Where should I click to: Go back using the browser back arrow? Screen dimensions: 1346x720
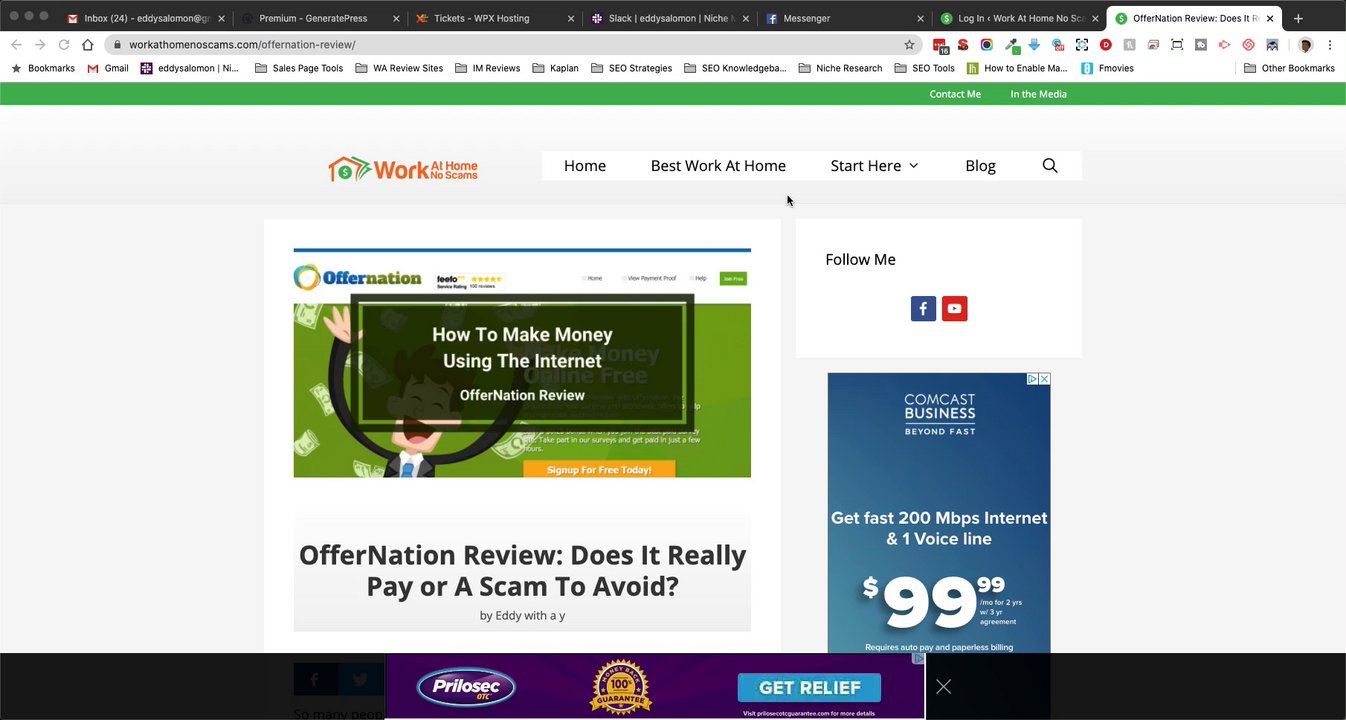16,45
